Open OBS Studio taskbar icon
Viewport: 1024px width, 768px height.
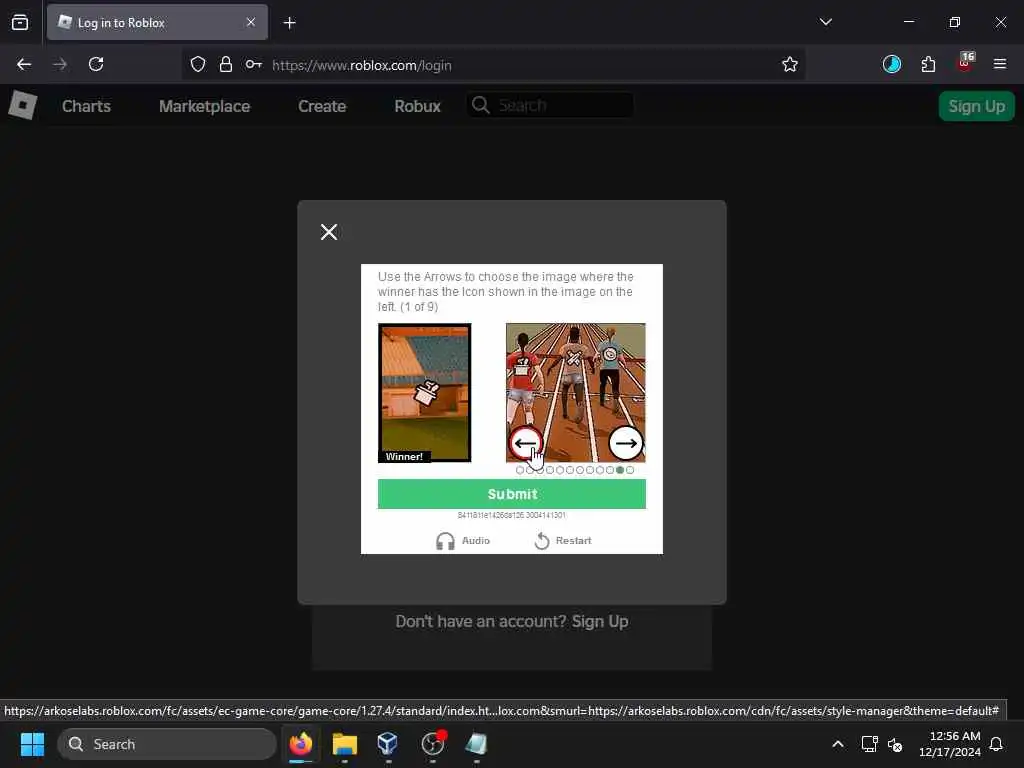[432, 744]
